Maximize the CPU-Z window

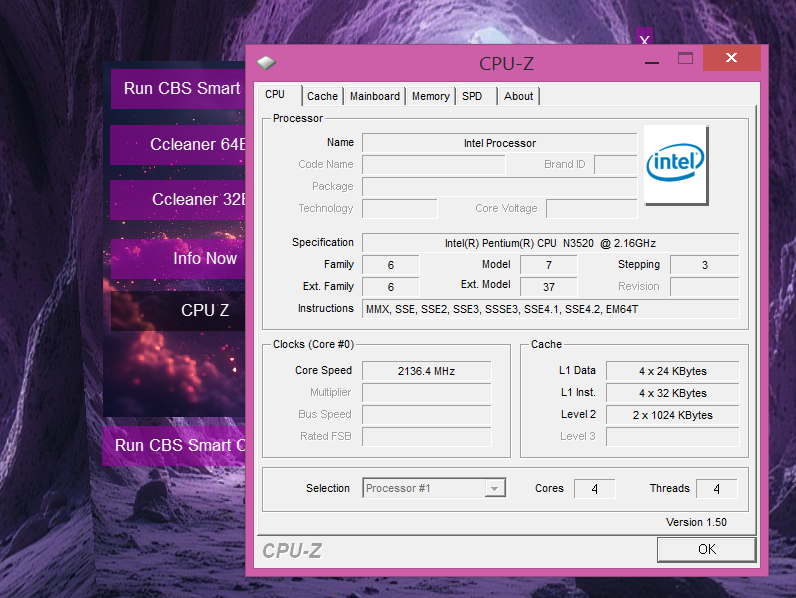pyautogui.click(x=685, y=58)
